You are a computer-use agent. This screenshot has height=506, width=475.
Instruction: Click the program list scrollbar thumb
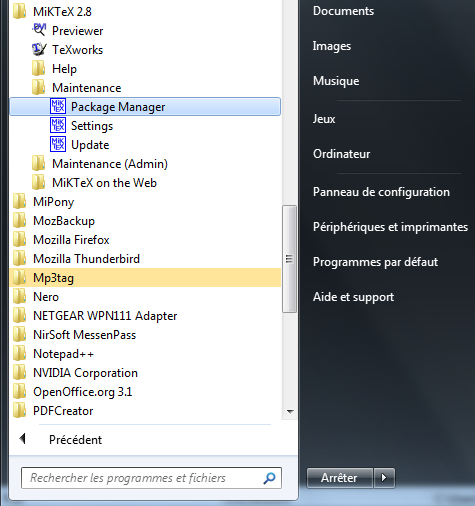point(289,259)
